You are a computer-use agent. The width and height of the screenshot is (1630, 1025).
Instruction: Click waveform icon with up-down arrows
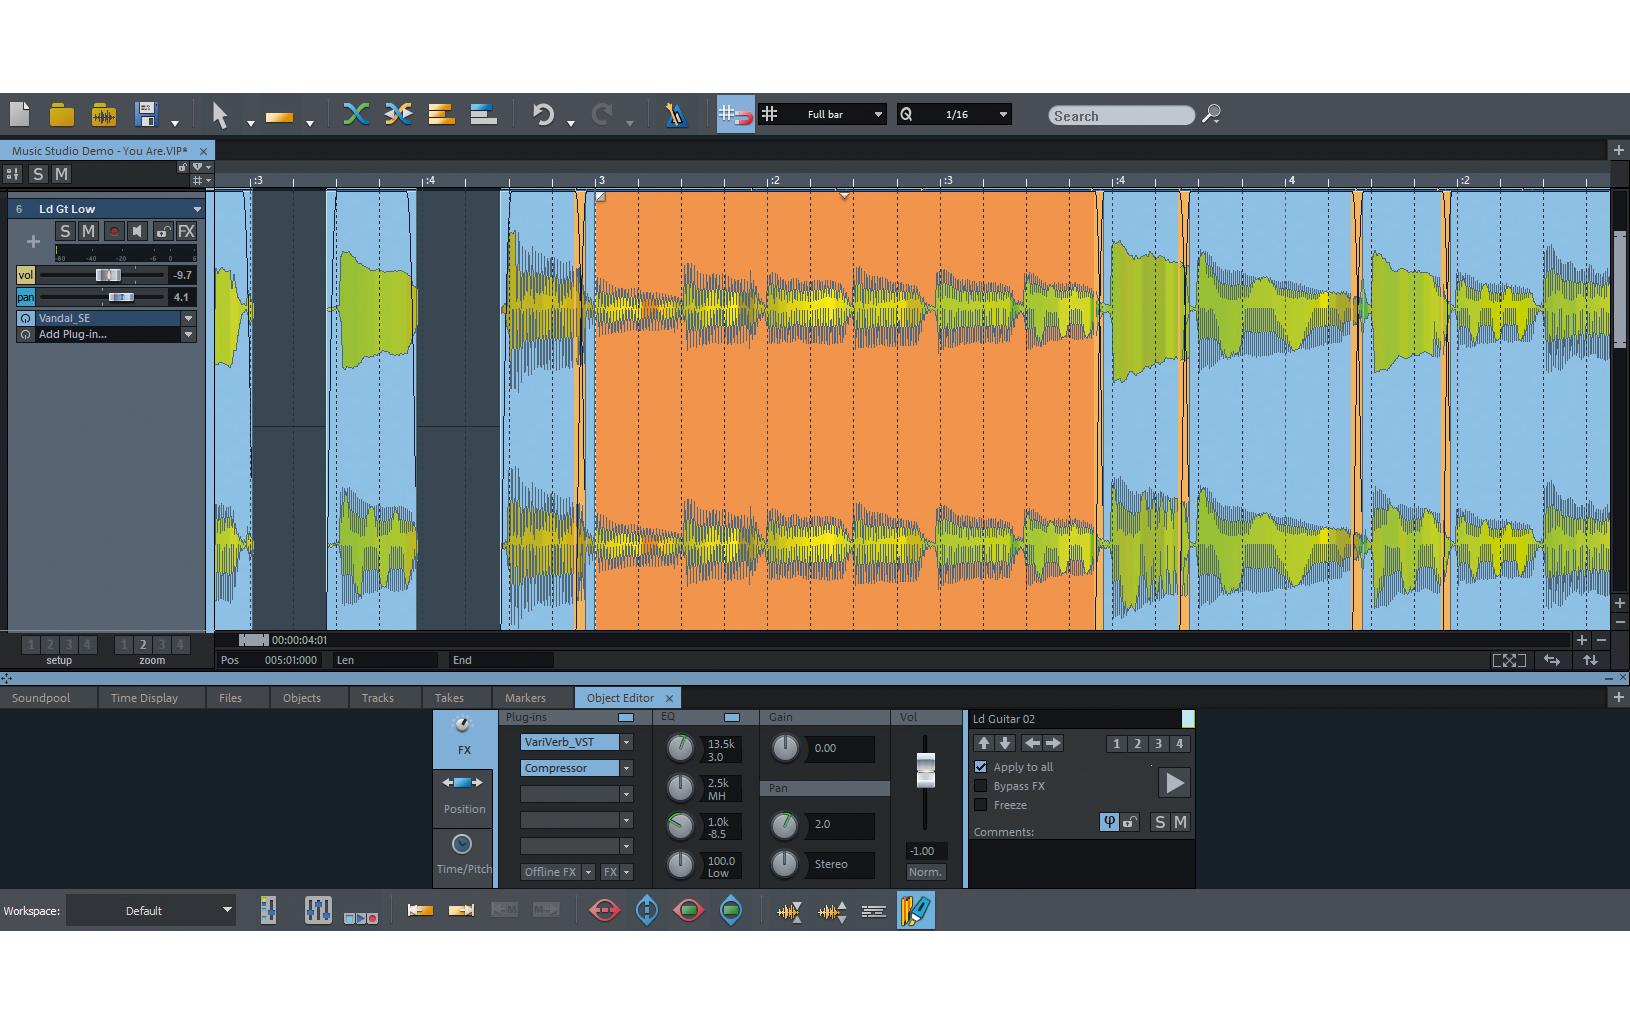[x=832, y=911]
